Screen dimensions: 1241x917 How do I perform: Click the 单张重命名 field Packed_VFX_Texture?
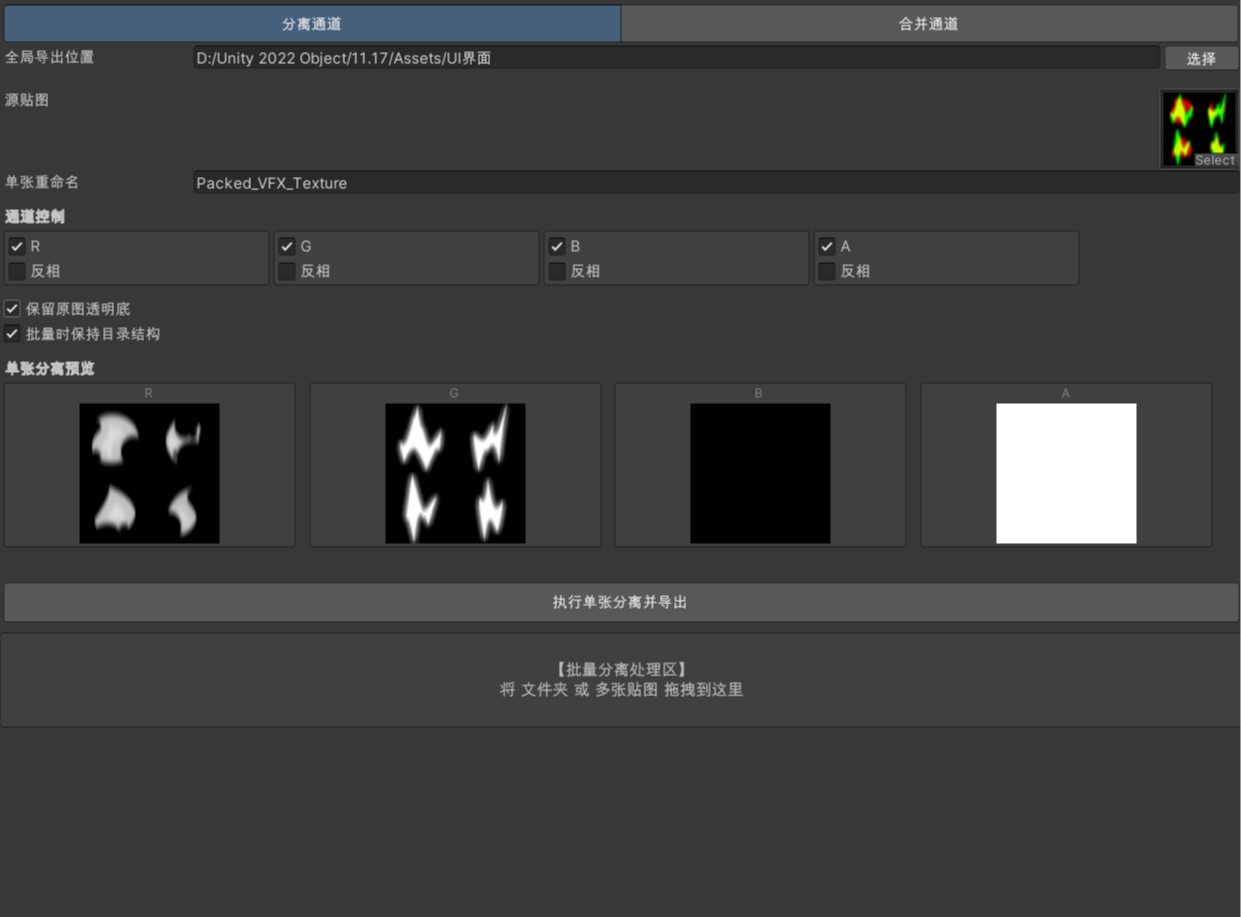pyautogui.click(x=715, y=183)
